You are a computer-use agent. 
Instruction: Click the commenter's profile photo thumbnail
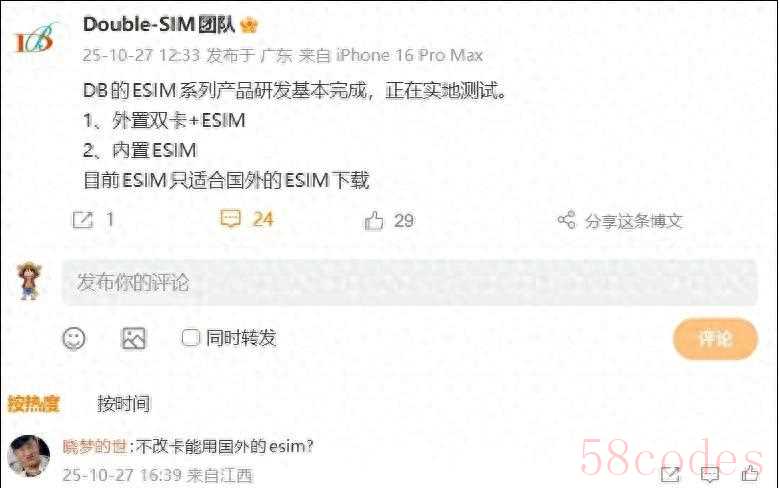coord(29,456)
